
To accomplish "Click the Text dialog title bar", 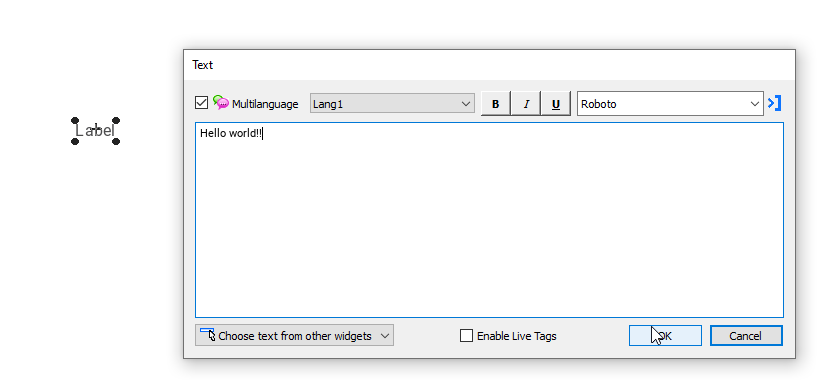I will pos(489,65).
